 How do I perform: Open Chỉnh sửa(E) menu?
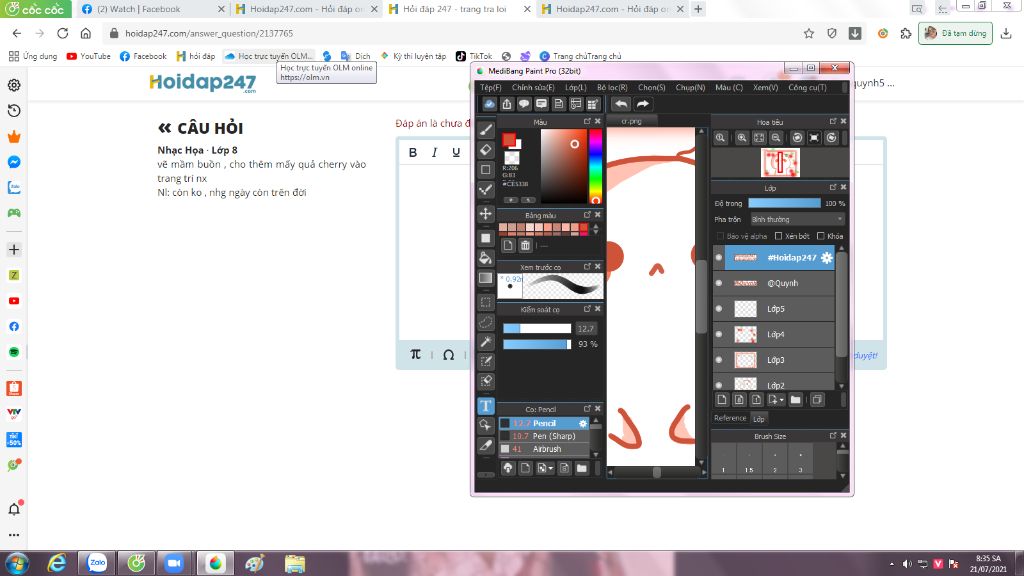pos(533,88)
